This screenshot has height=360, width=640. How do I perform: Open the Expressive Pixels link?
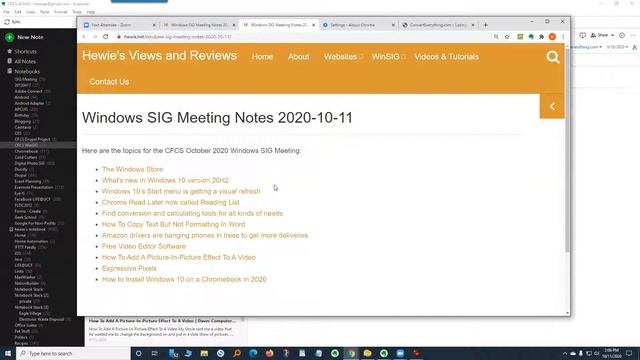click(129, 268)
